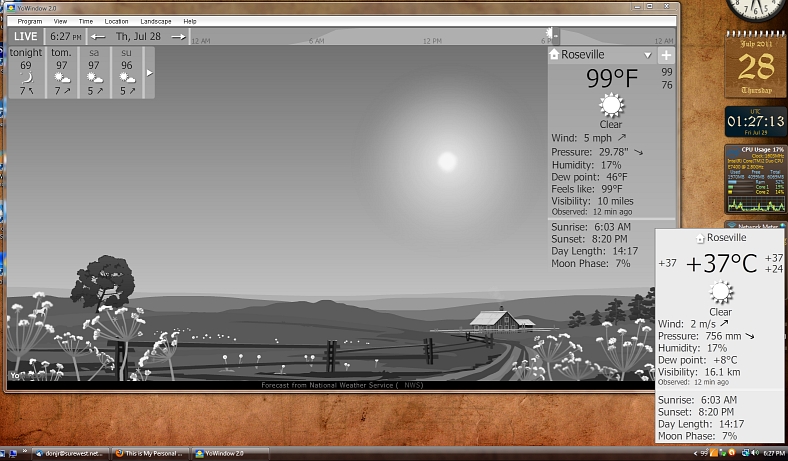The width and height of the screenshot is (788, 461).
Task: Click the farmhouse in the landscape
Action: [x=502, y=319]
